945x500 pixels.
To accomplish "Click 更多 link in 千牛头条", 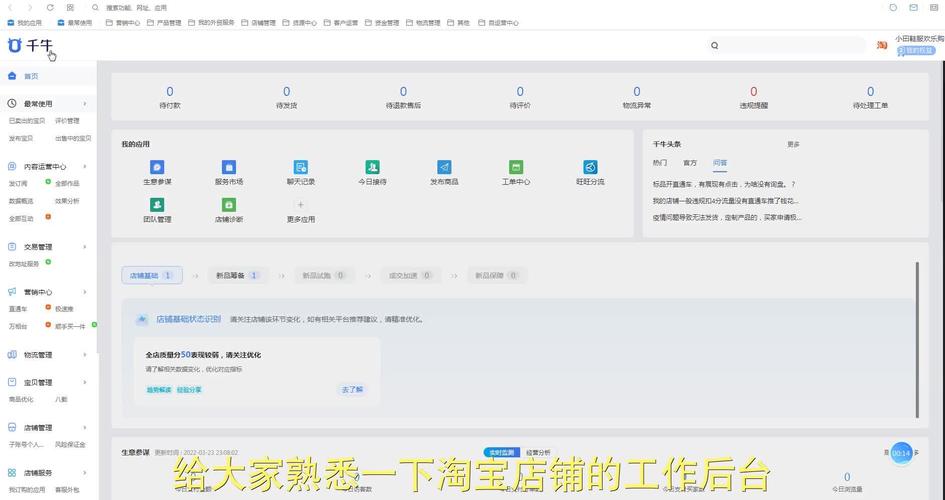I will coord(793,145).
